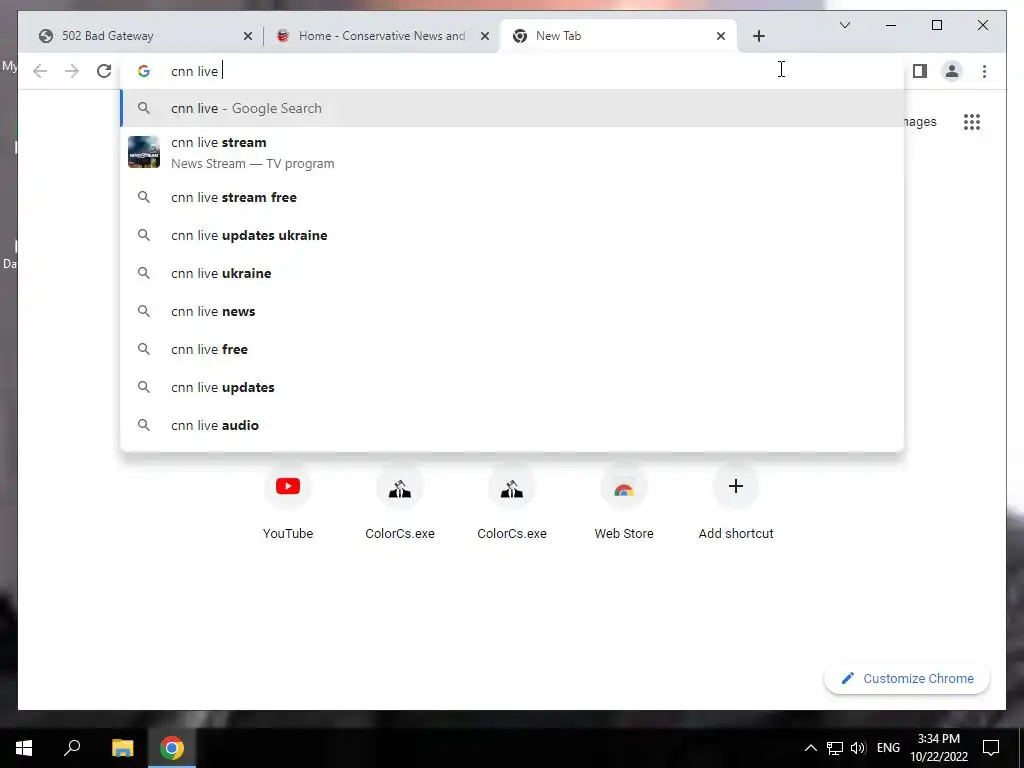Select the 'cnn live updates' suggestion
Viewport: 1024px width, 768px height.
coord(513,387)
